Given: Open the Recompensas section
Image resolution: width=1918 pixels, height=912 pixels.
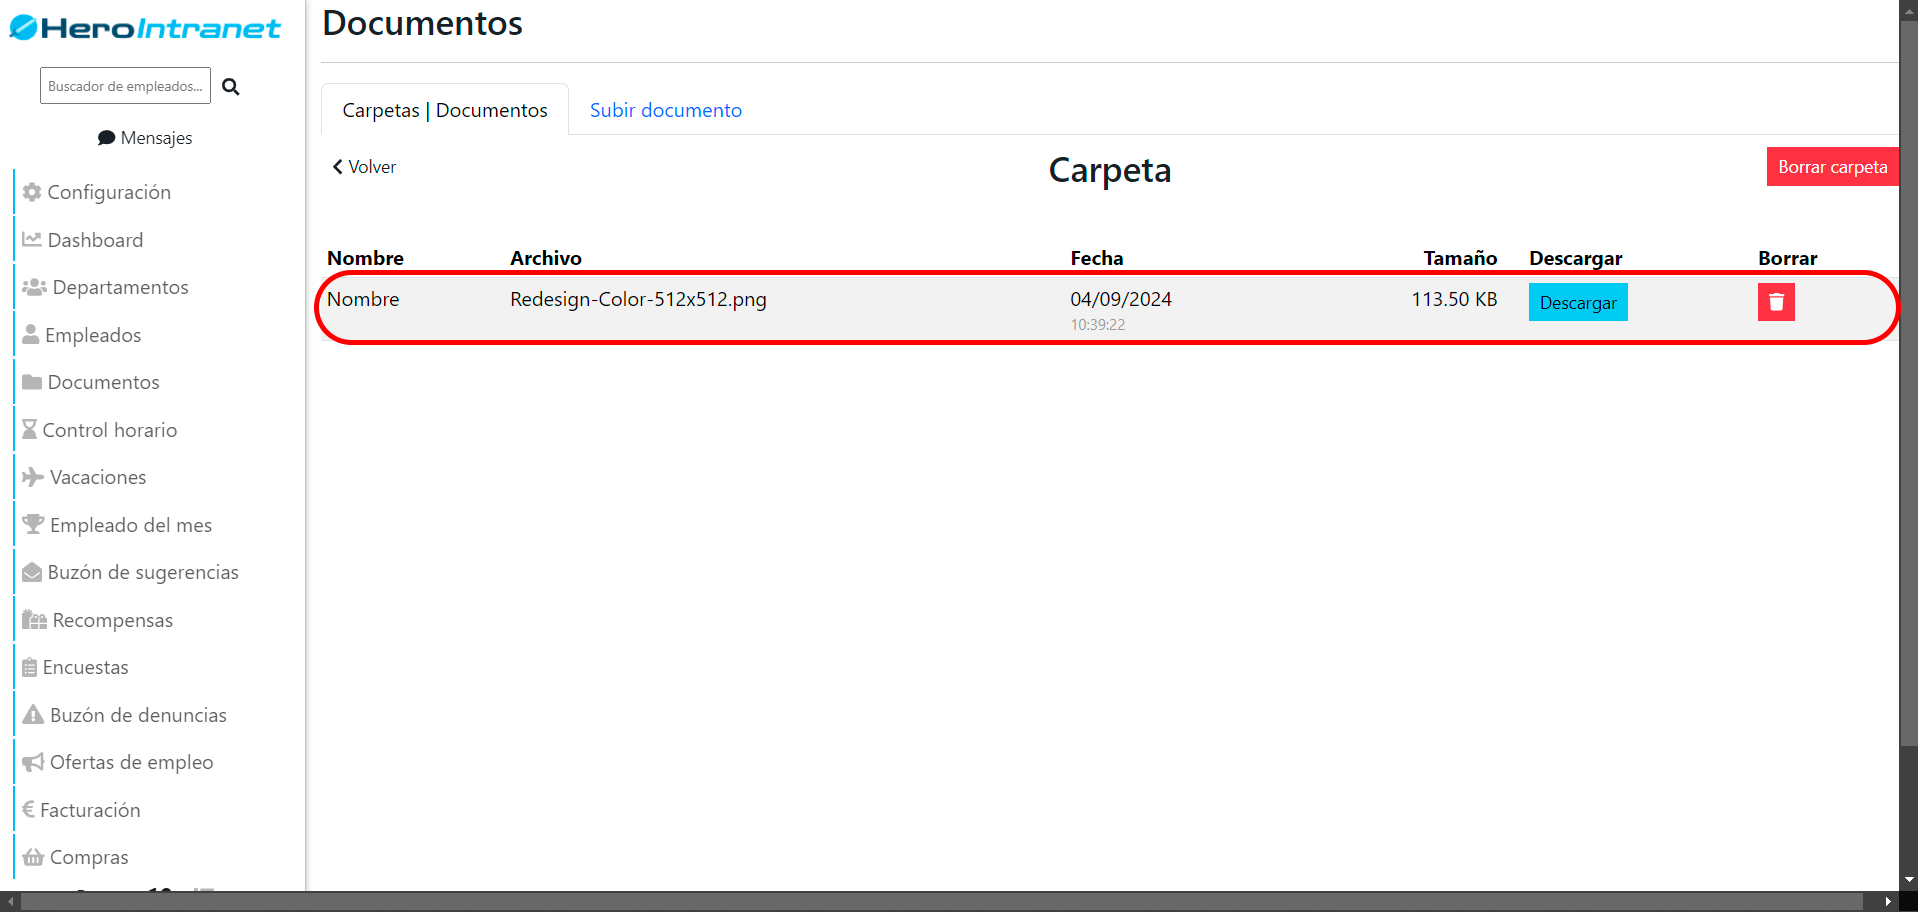Looking at the screenshot, I should tap(113, 620).
